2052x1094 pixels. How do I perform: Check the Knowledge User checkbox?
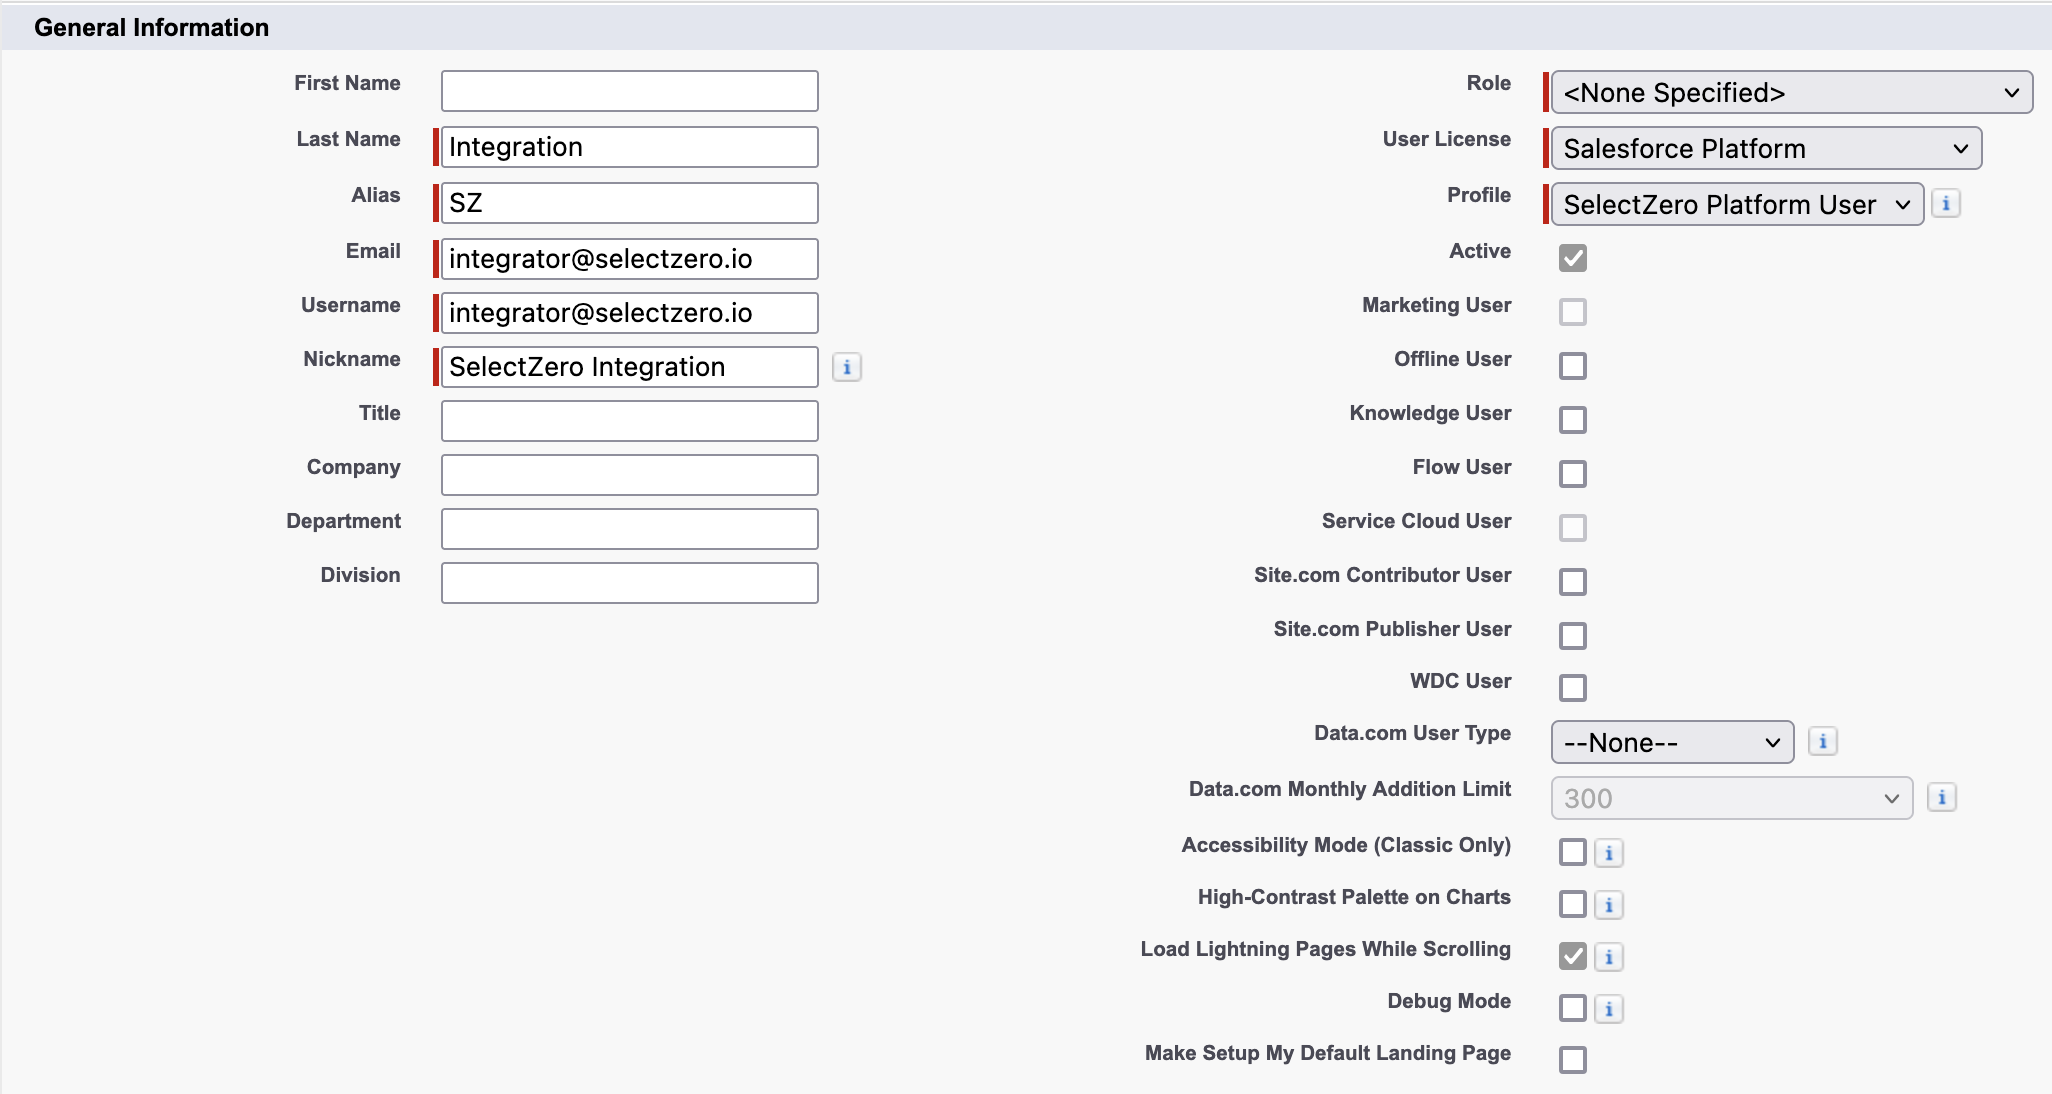coord(1572,420)
